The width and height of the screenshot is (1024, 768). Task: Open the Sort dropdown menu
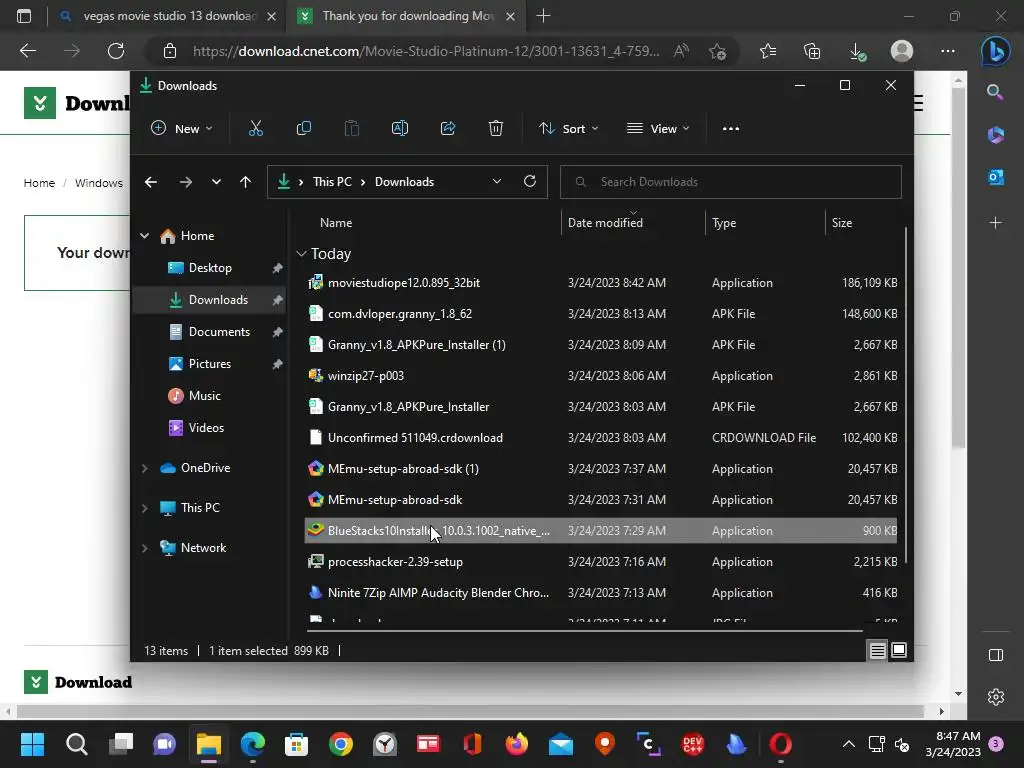click(568, 129)
